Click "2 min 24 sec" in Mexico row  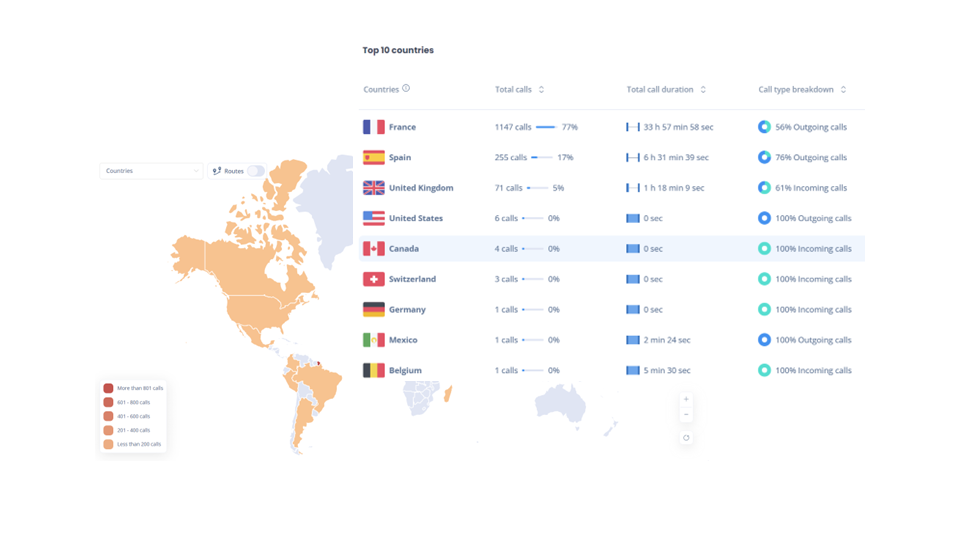(667, 340)
